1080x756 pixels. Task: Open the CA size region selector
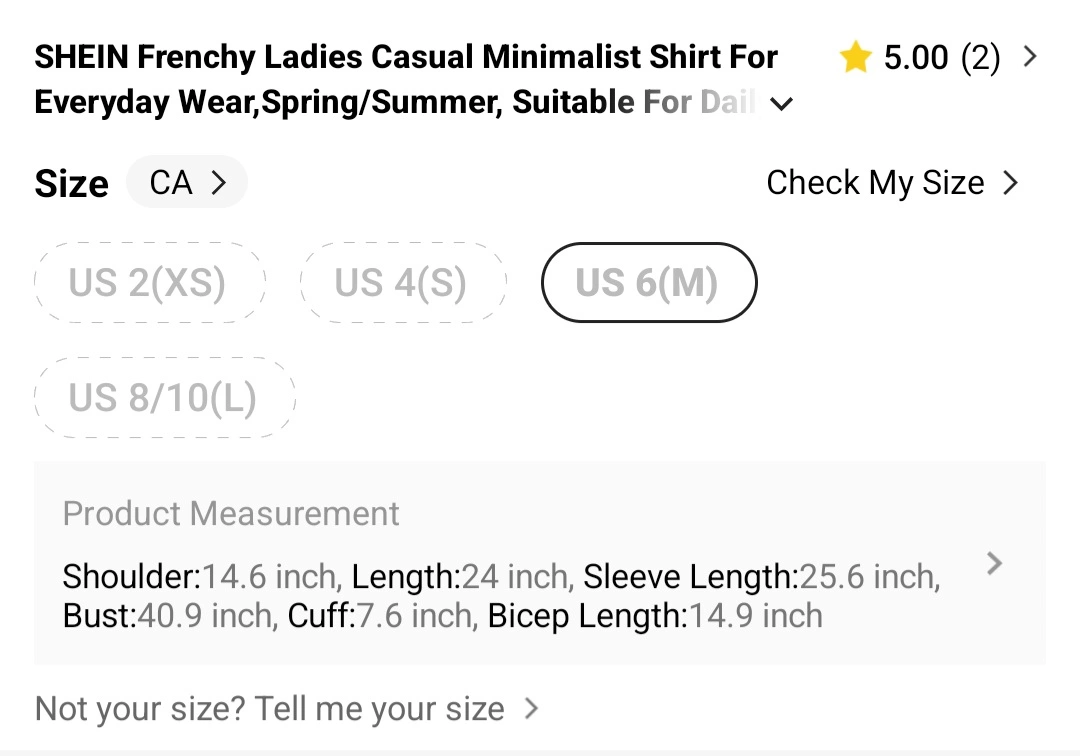coord(187,182)
